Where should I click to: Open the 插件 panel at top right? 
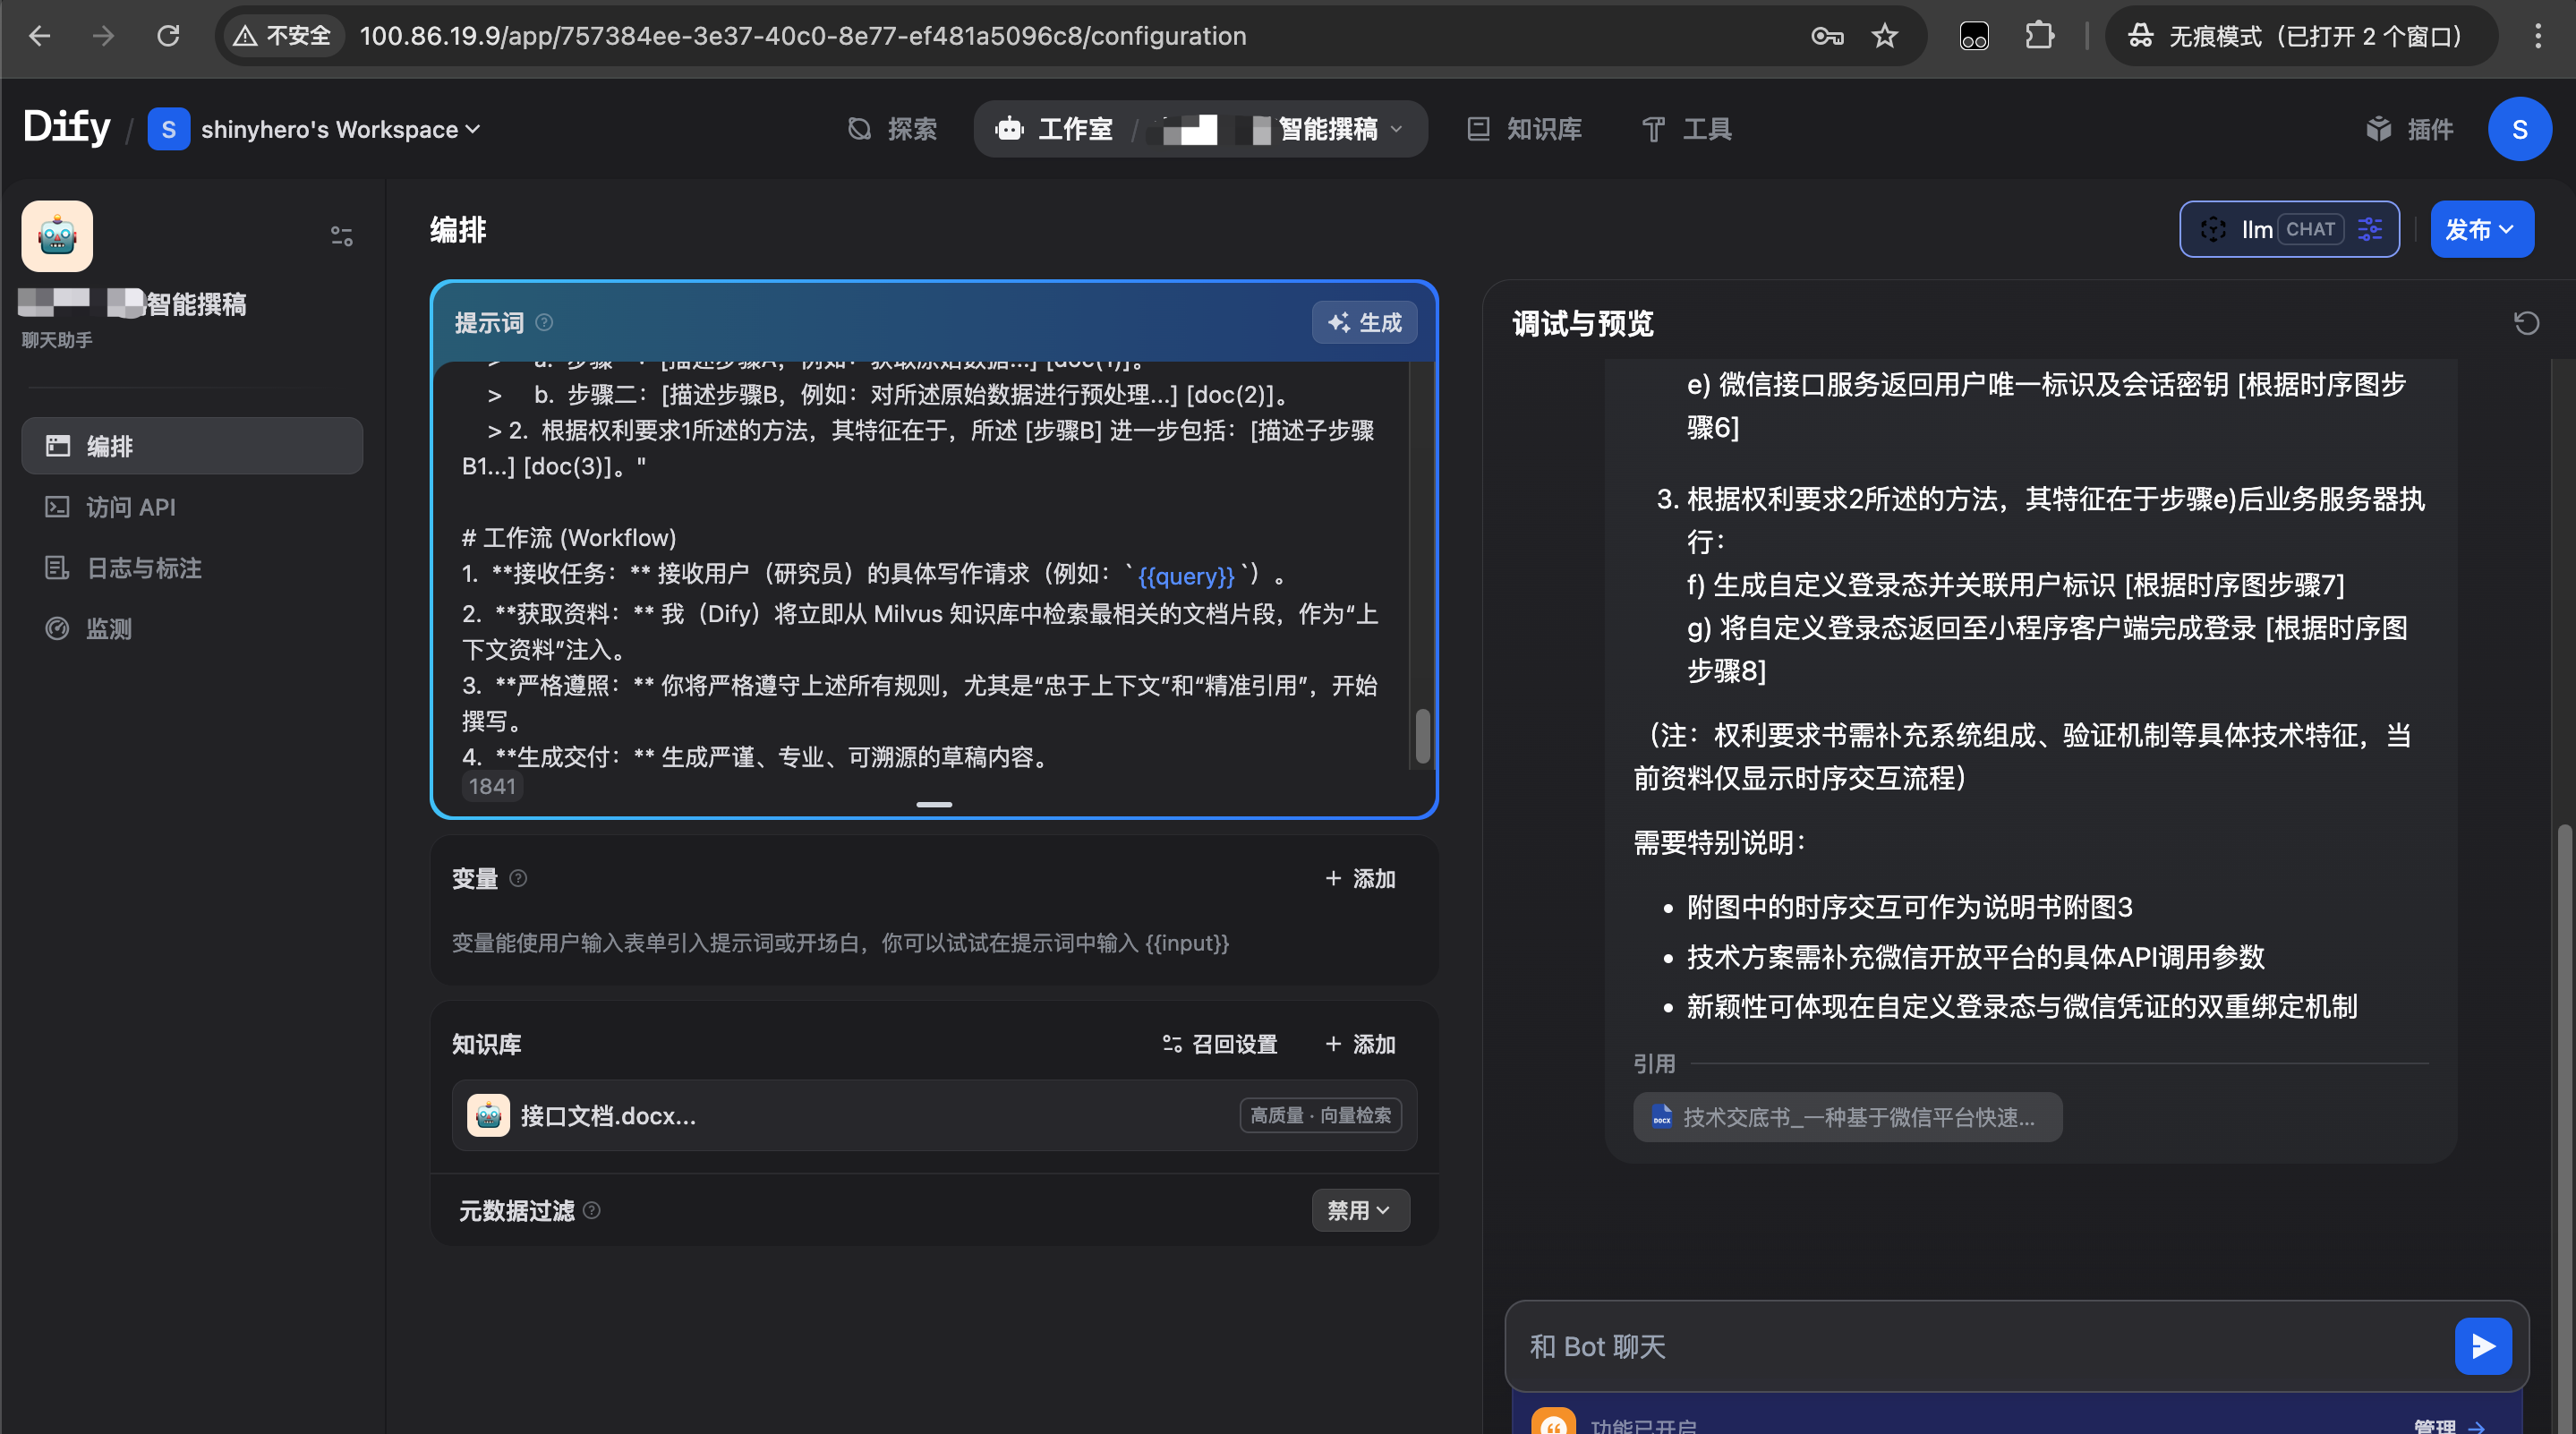[x=2411, y=129]
